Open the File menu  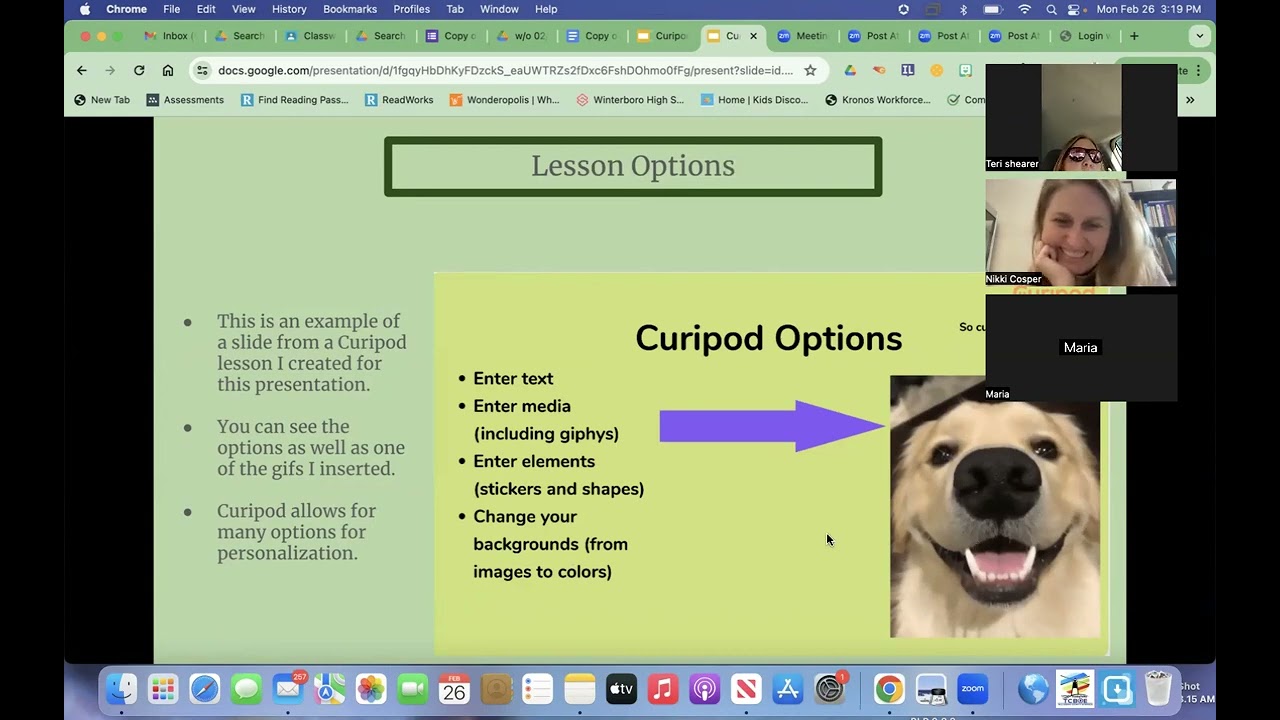pyautogui.click(x=172, y=9)
